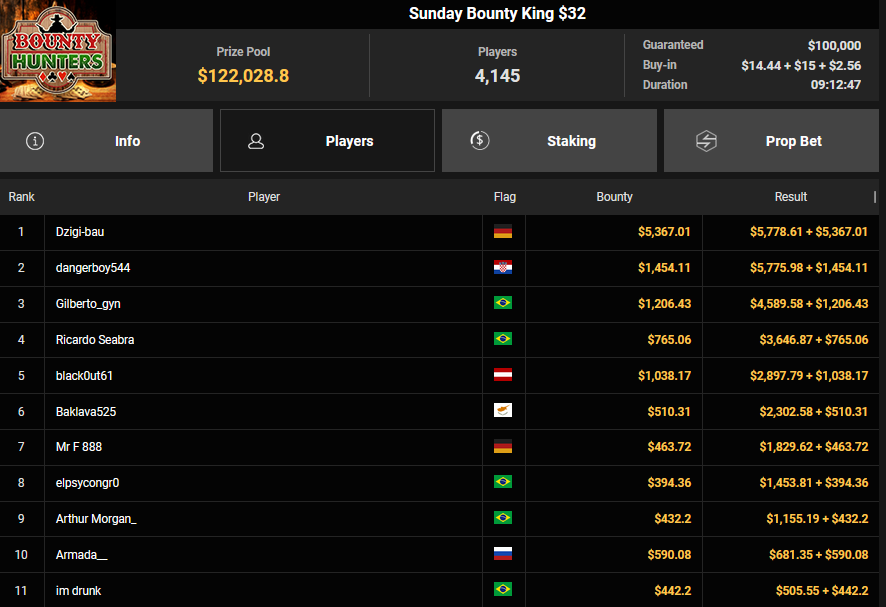Select player black0ut61 in the list

point(86,376)
